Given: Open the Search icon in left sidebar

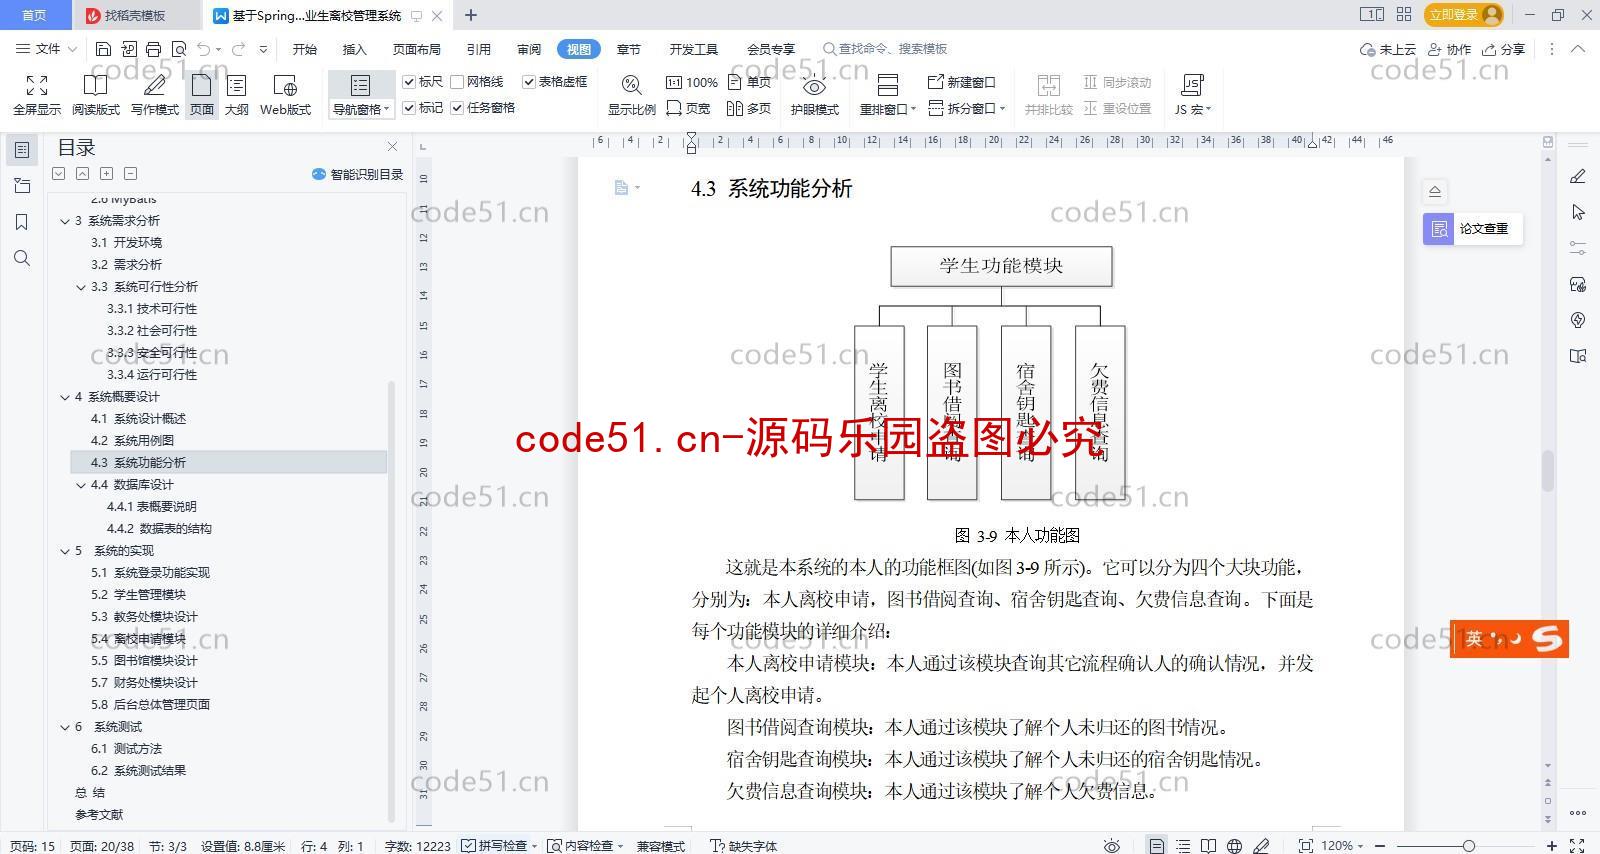Looking at the screenshot, I should click(22, 258).
